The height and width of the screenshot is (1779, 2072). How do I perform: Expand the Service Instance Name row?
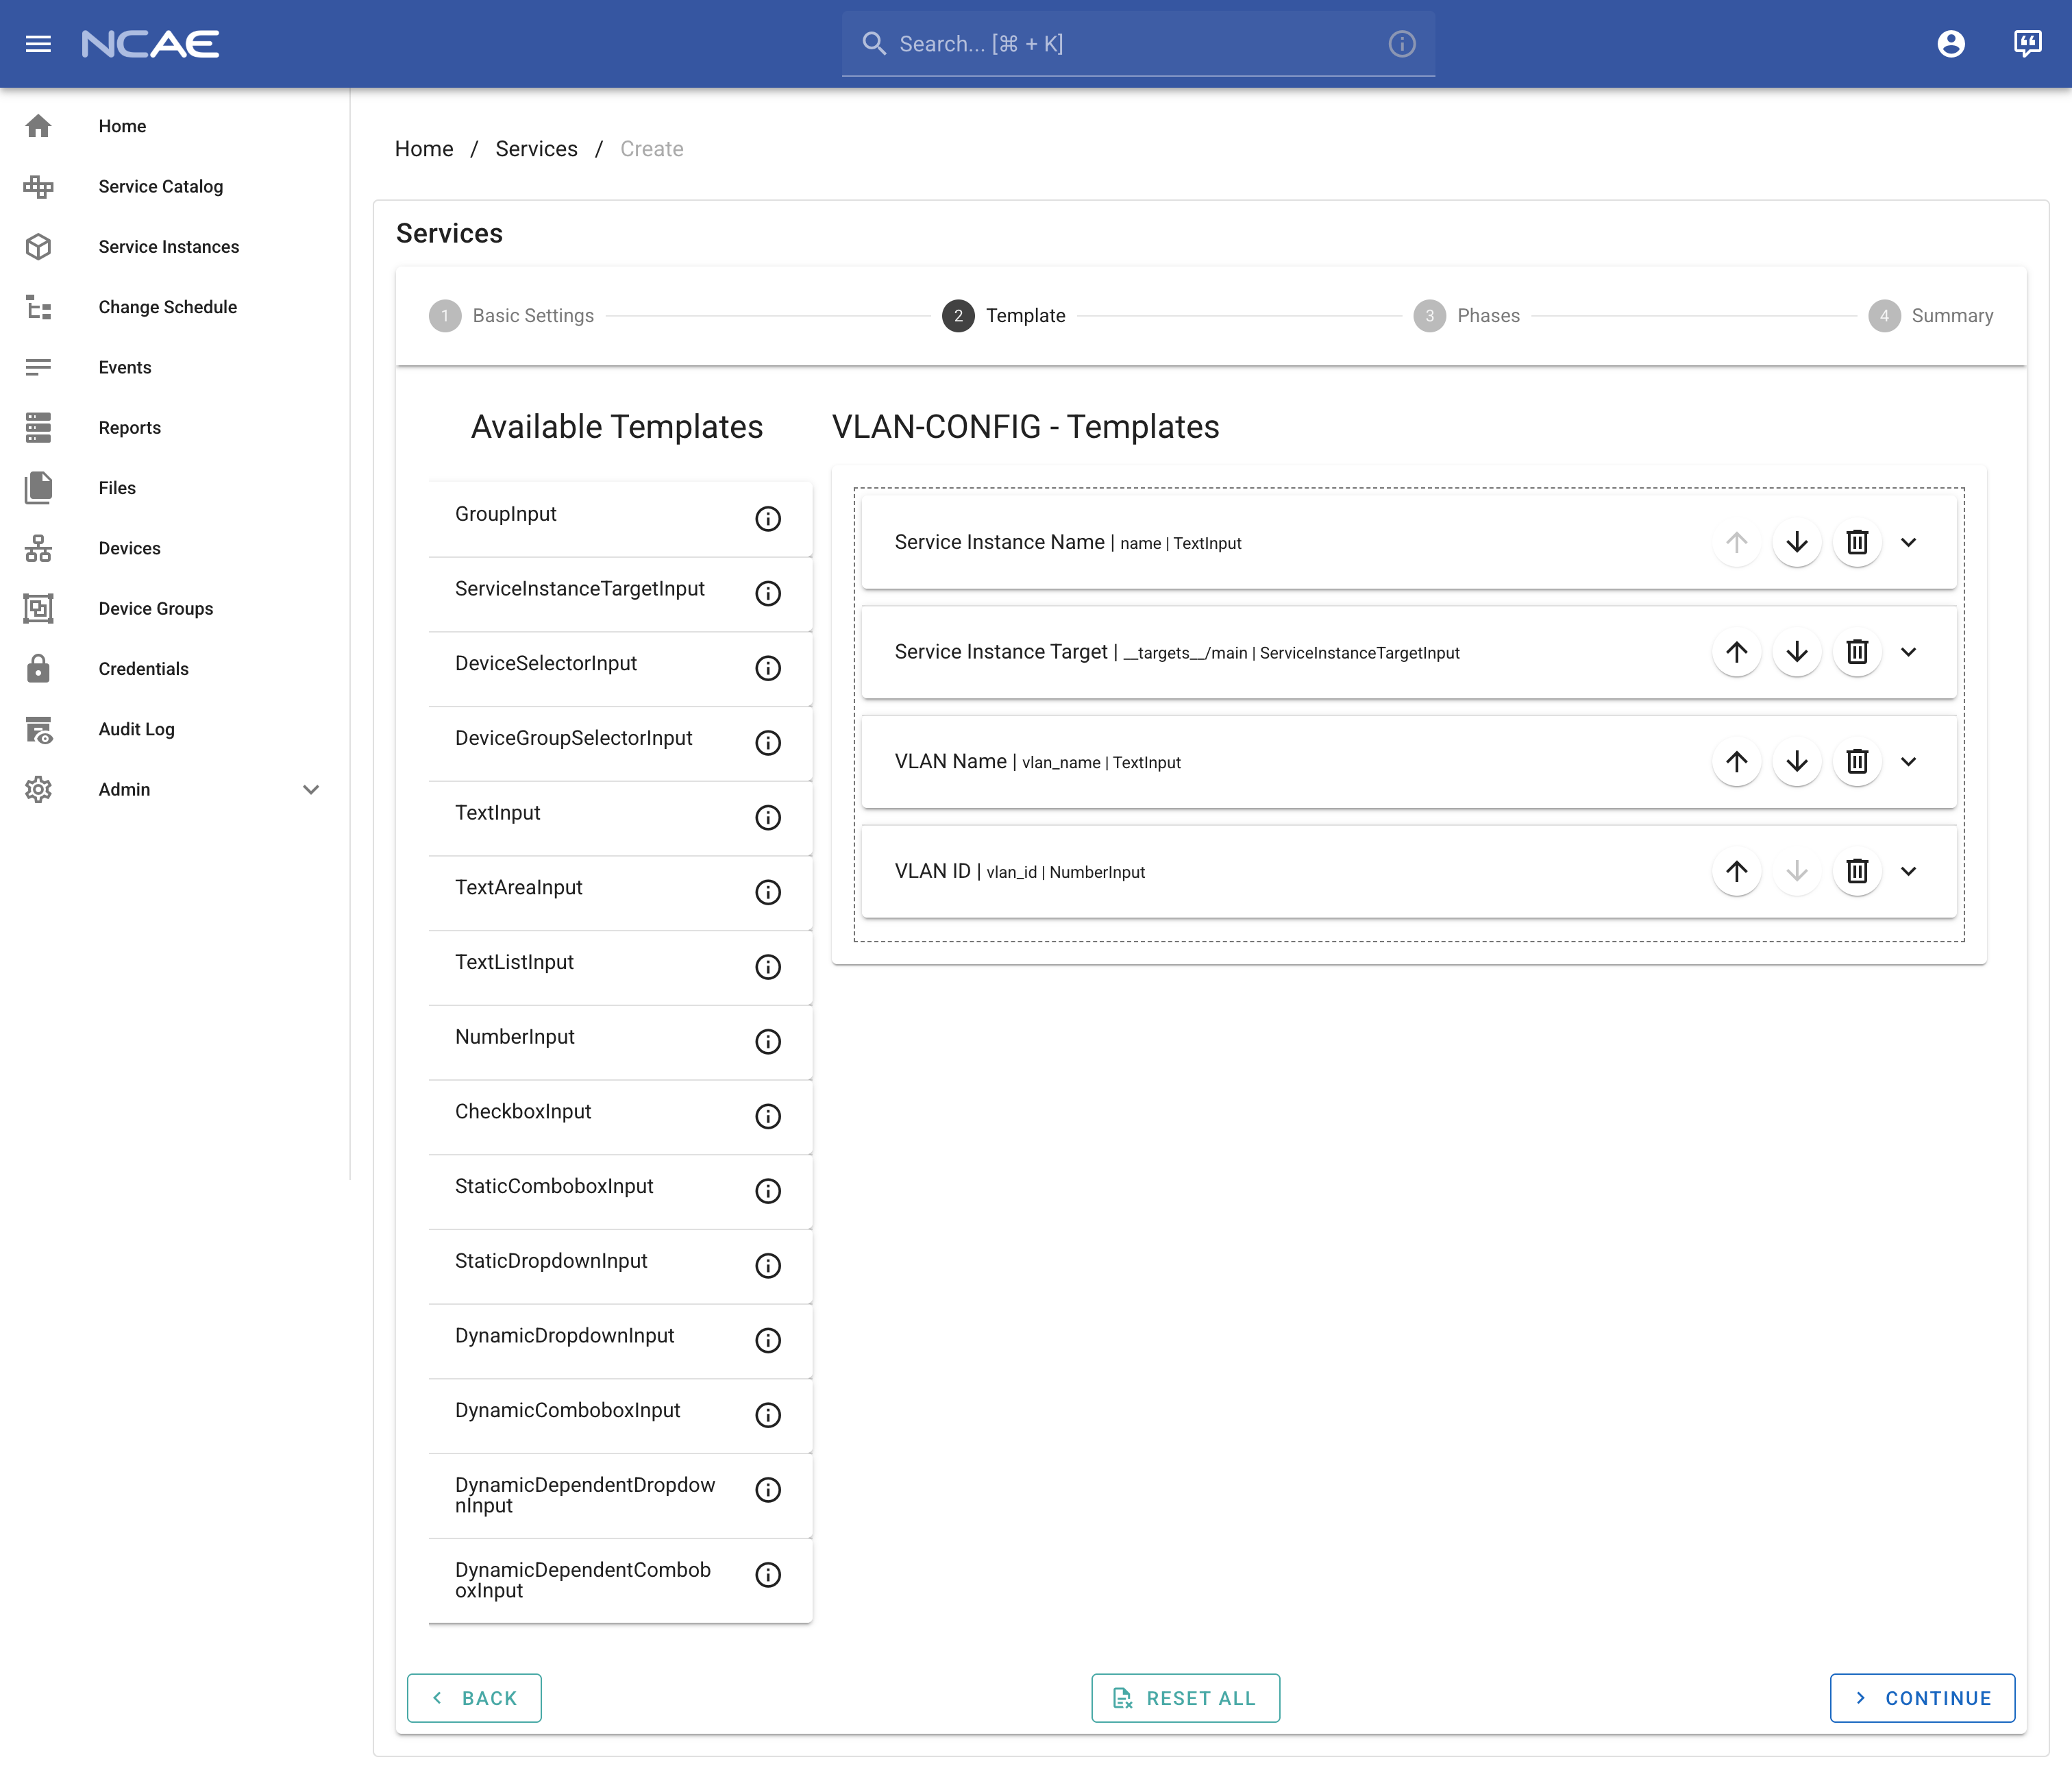click(x=1908, y=542)
